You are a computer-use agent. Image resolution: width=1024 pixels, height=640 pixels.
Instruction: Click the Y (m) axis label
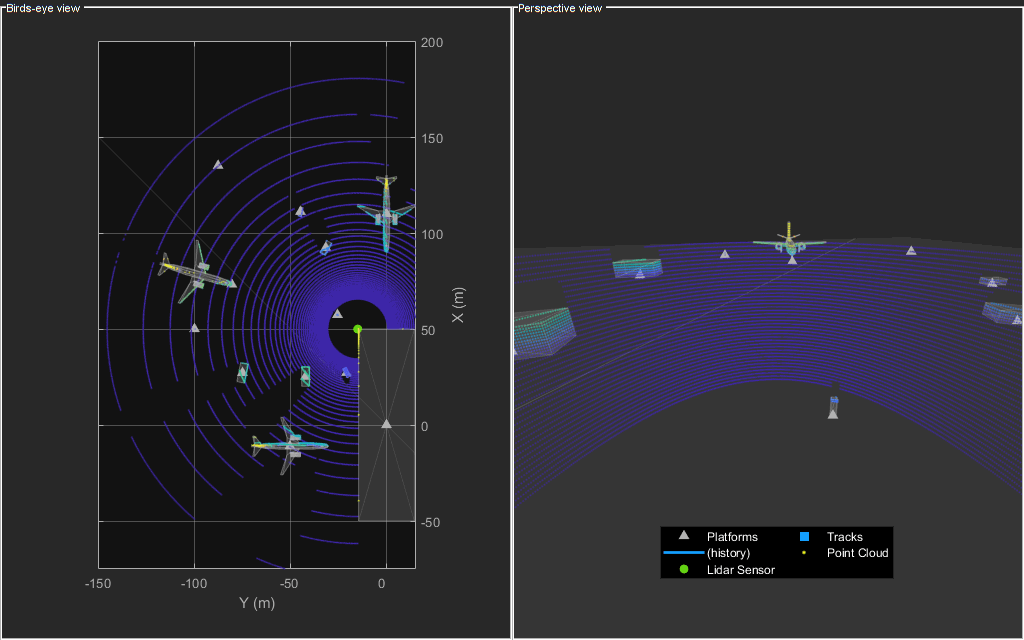coord(257,603)
